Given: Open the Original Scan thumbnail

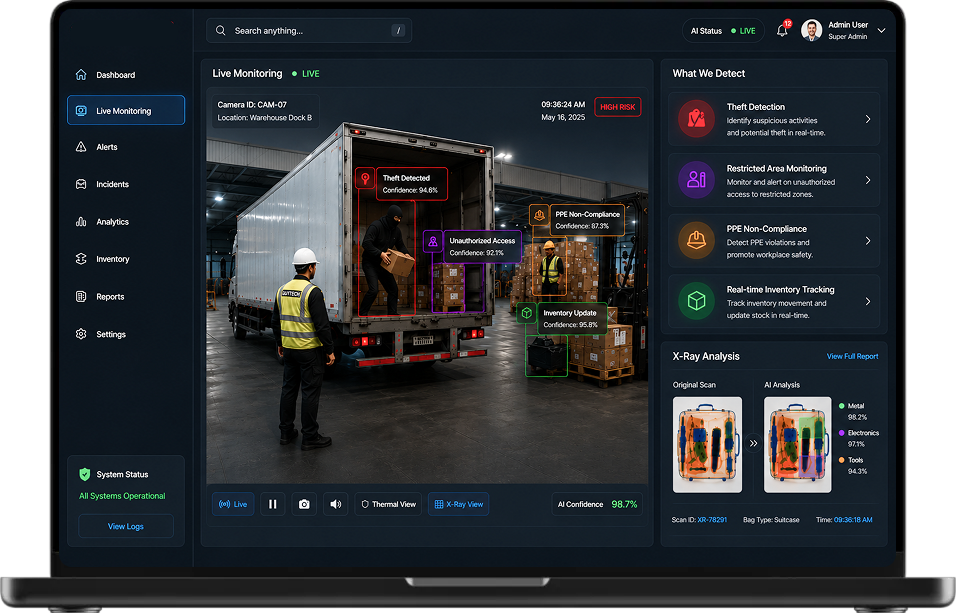Looking at the screenshot, I should 707,444.
